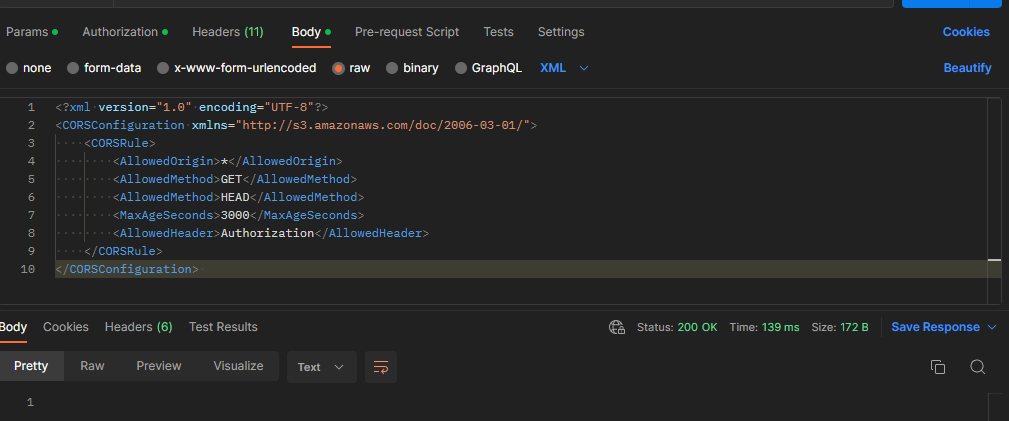
Task: Show the response Test Results tab
Action: coord(223,327)
